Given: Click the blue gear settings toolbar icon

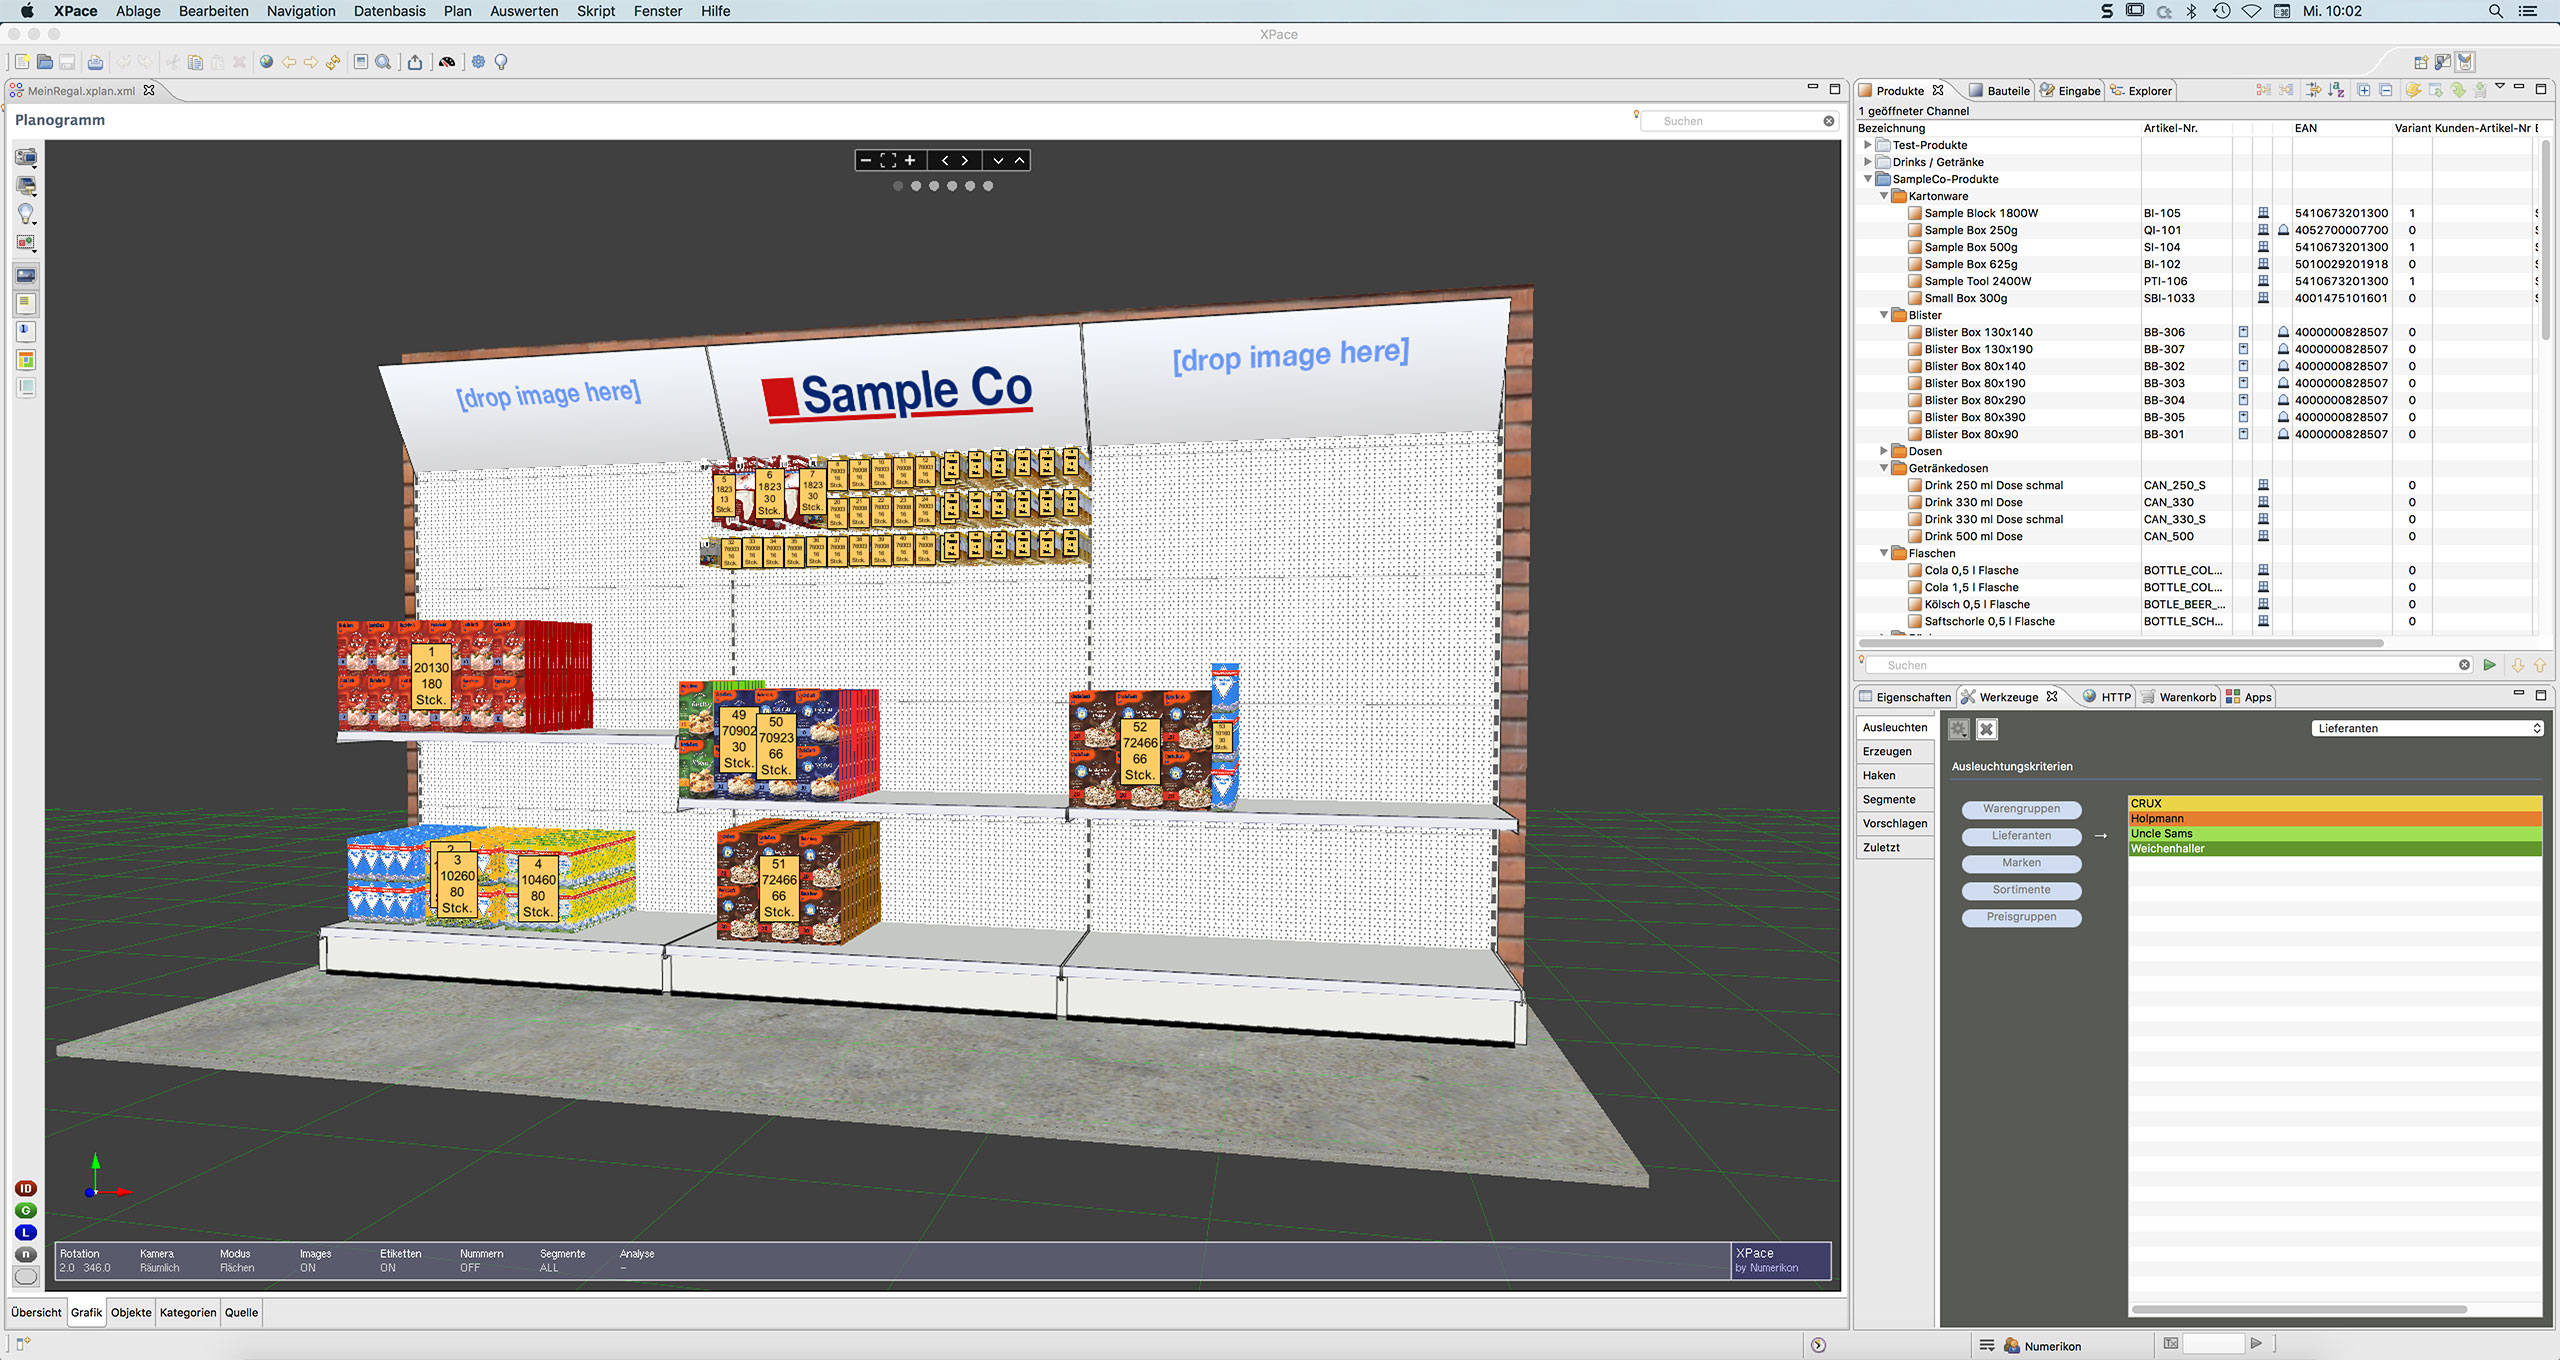Looking at the screenshot, I should pos(478,62).
